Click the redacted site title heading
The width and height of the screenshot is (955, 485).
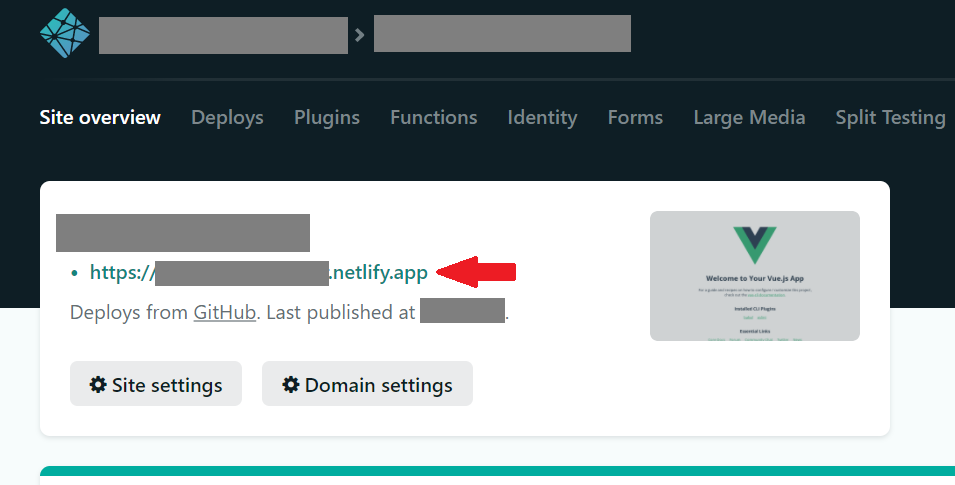pos(183,233)
